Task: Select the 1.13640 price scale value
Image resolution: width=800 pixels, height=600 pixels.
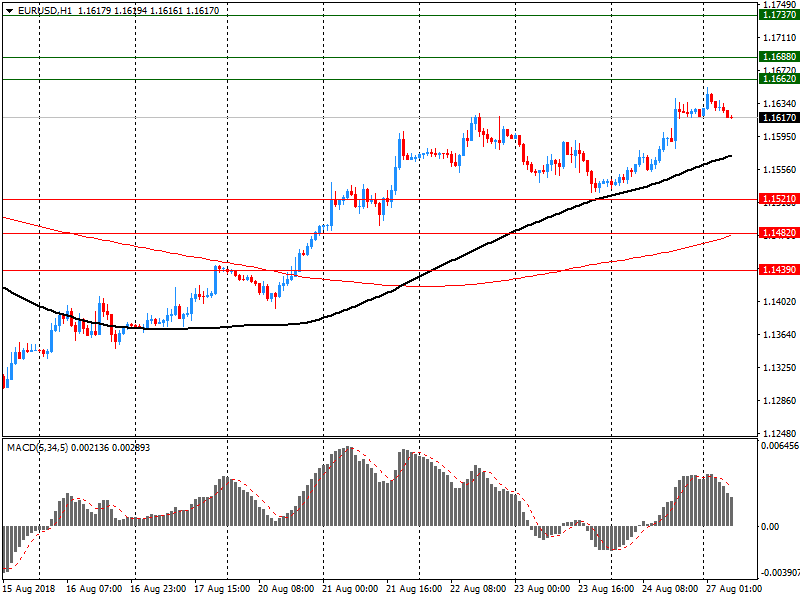Action: (x=780, y=335)
